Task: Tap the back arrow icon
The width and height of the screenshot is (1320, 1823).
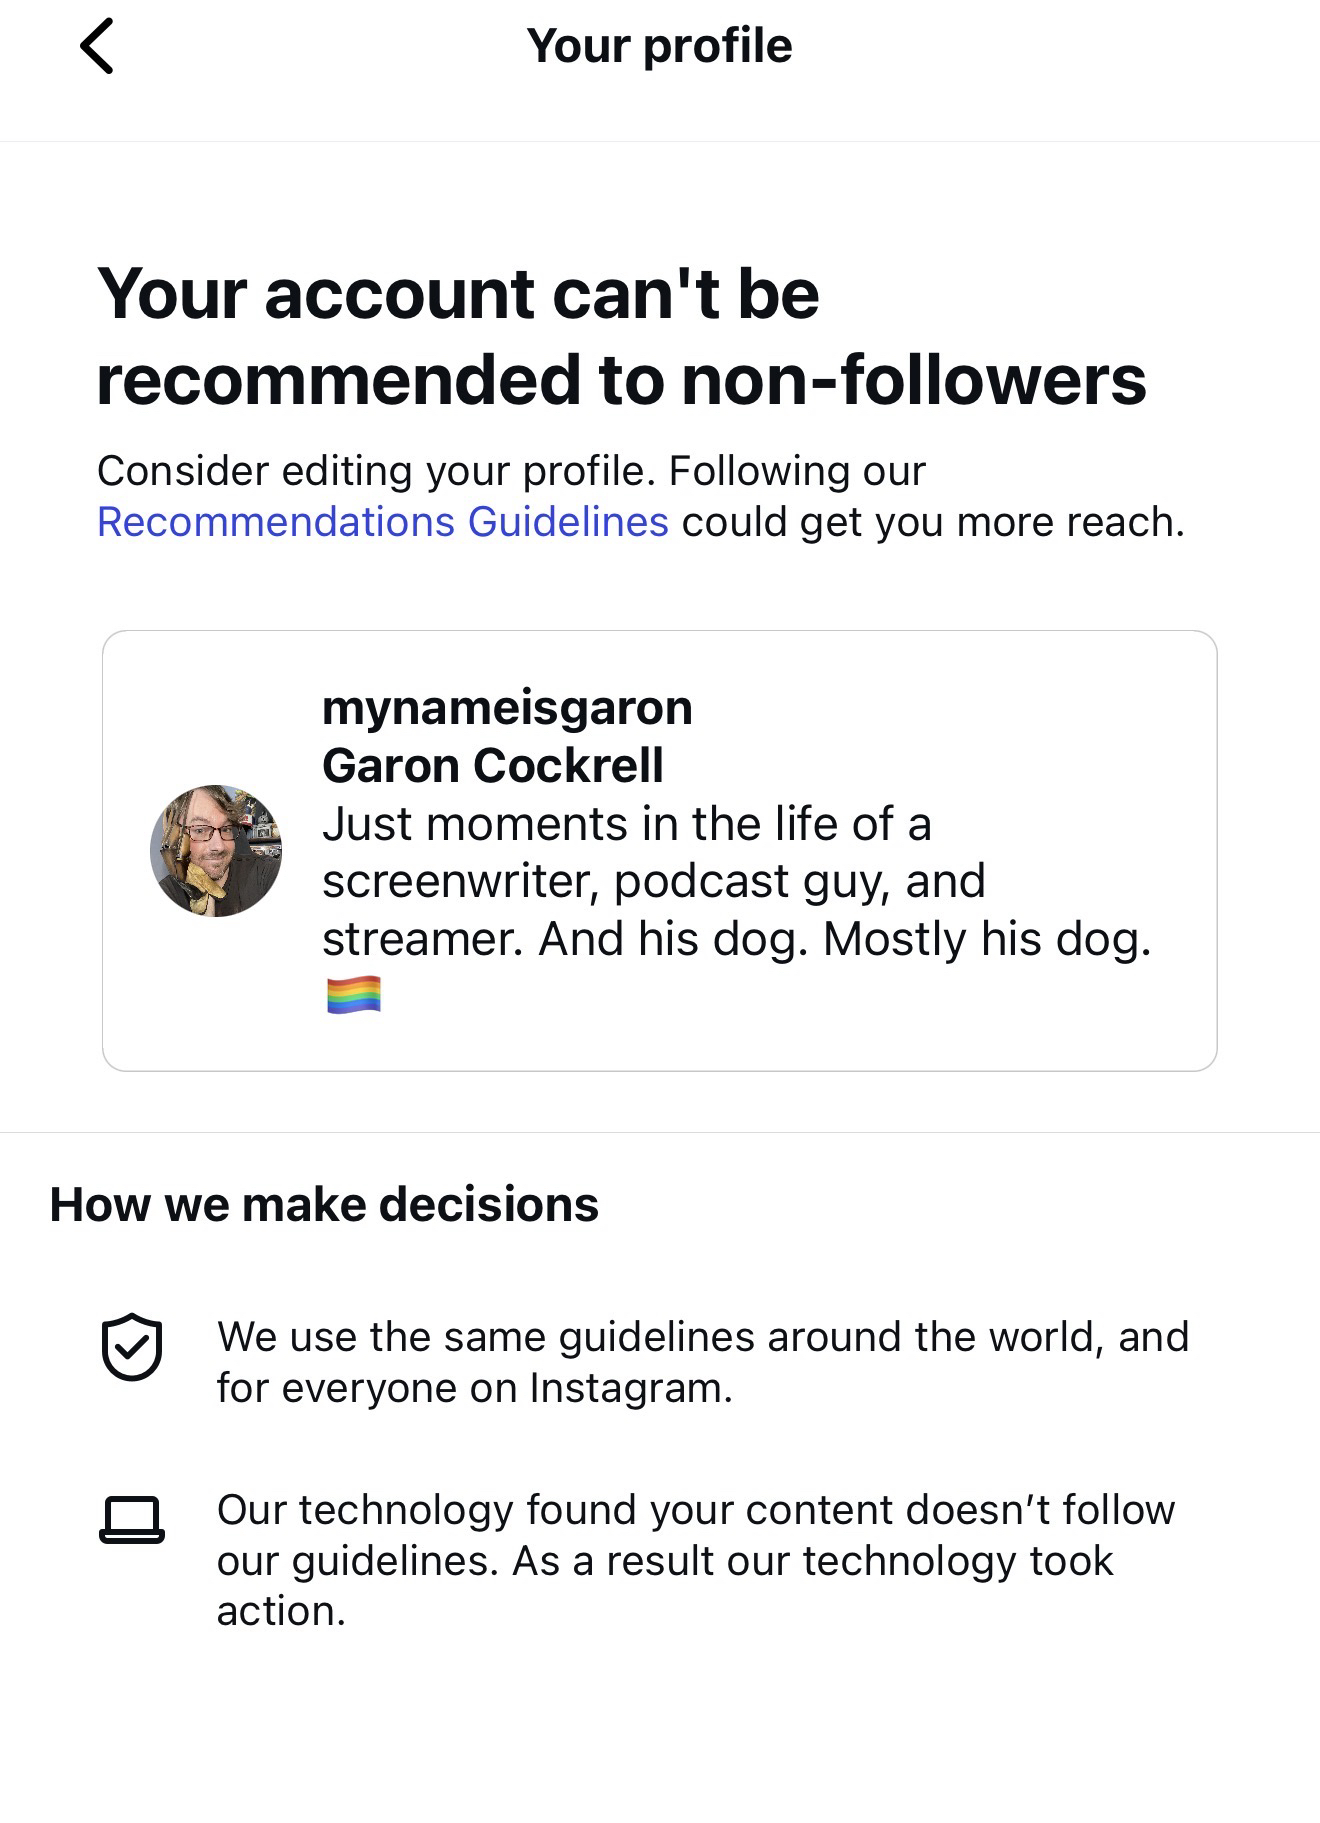Action: [x=97, y=46]
